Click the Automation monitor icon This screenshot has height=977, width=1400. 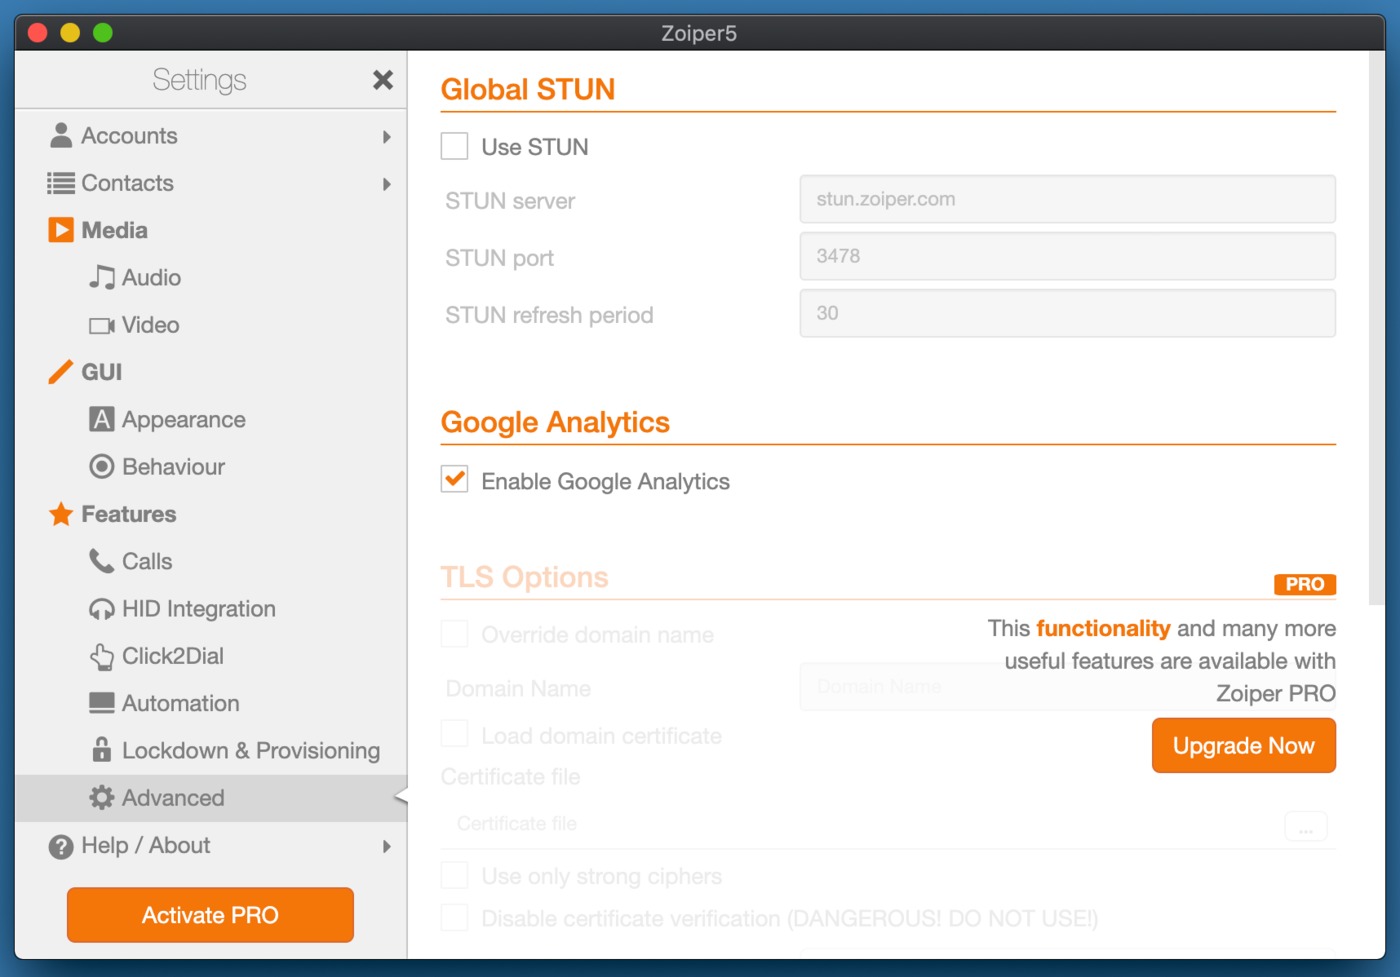point(102,703)
